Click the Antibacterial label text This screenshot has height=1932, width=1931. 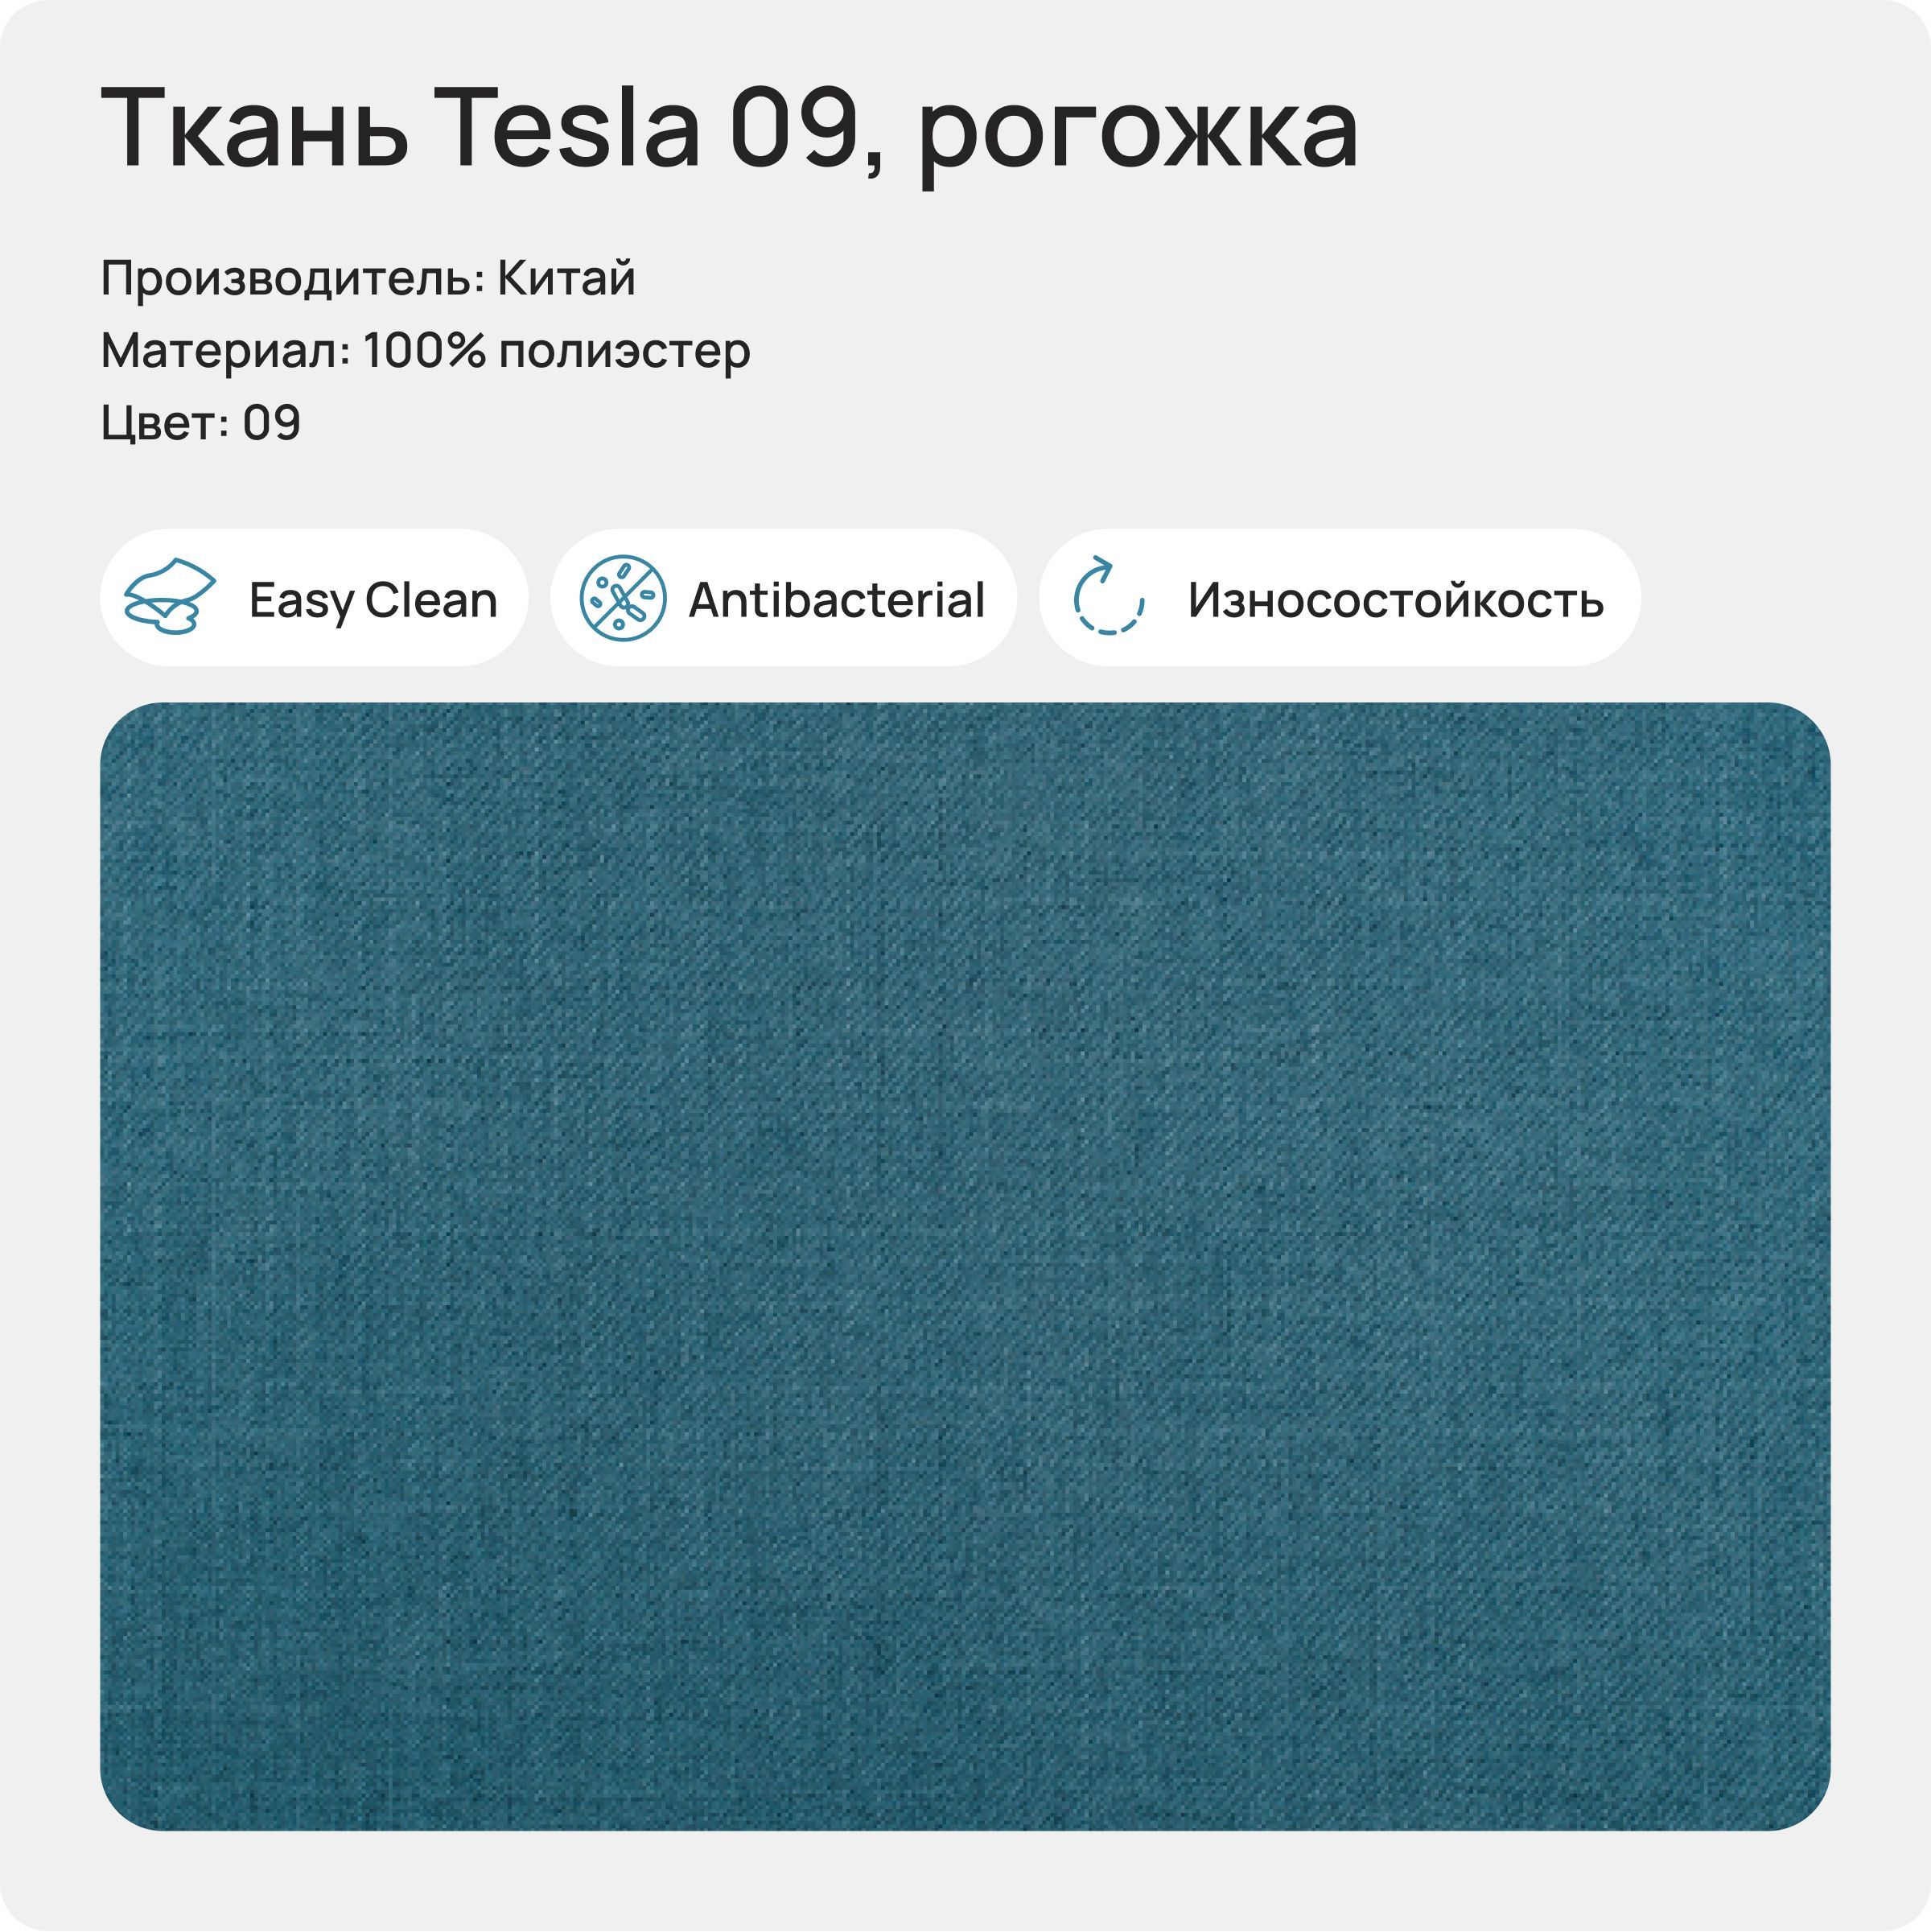pos(836,600)
